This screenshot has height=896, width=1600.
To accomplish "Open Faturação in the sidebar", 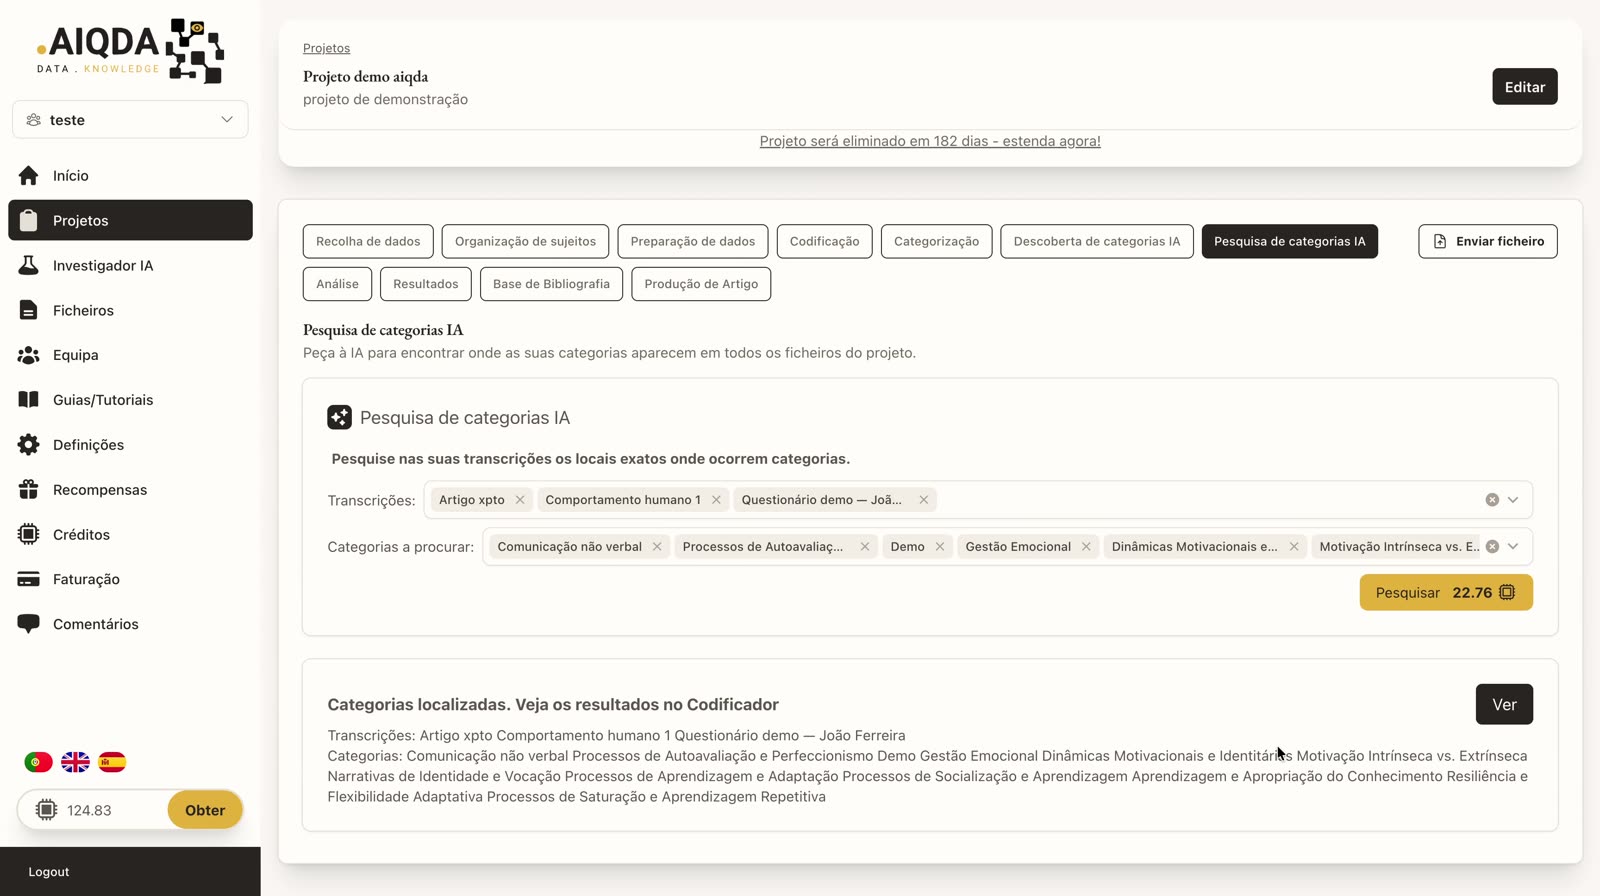I will click(x=130, y=579).
